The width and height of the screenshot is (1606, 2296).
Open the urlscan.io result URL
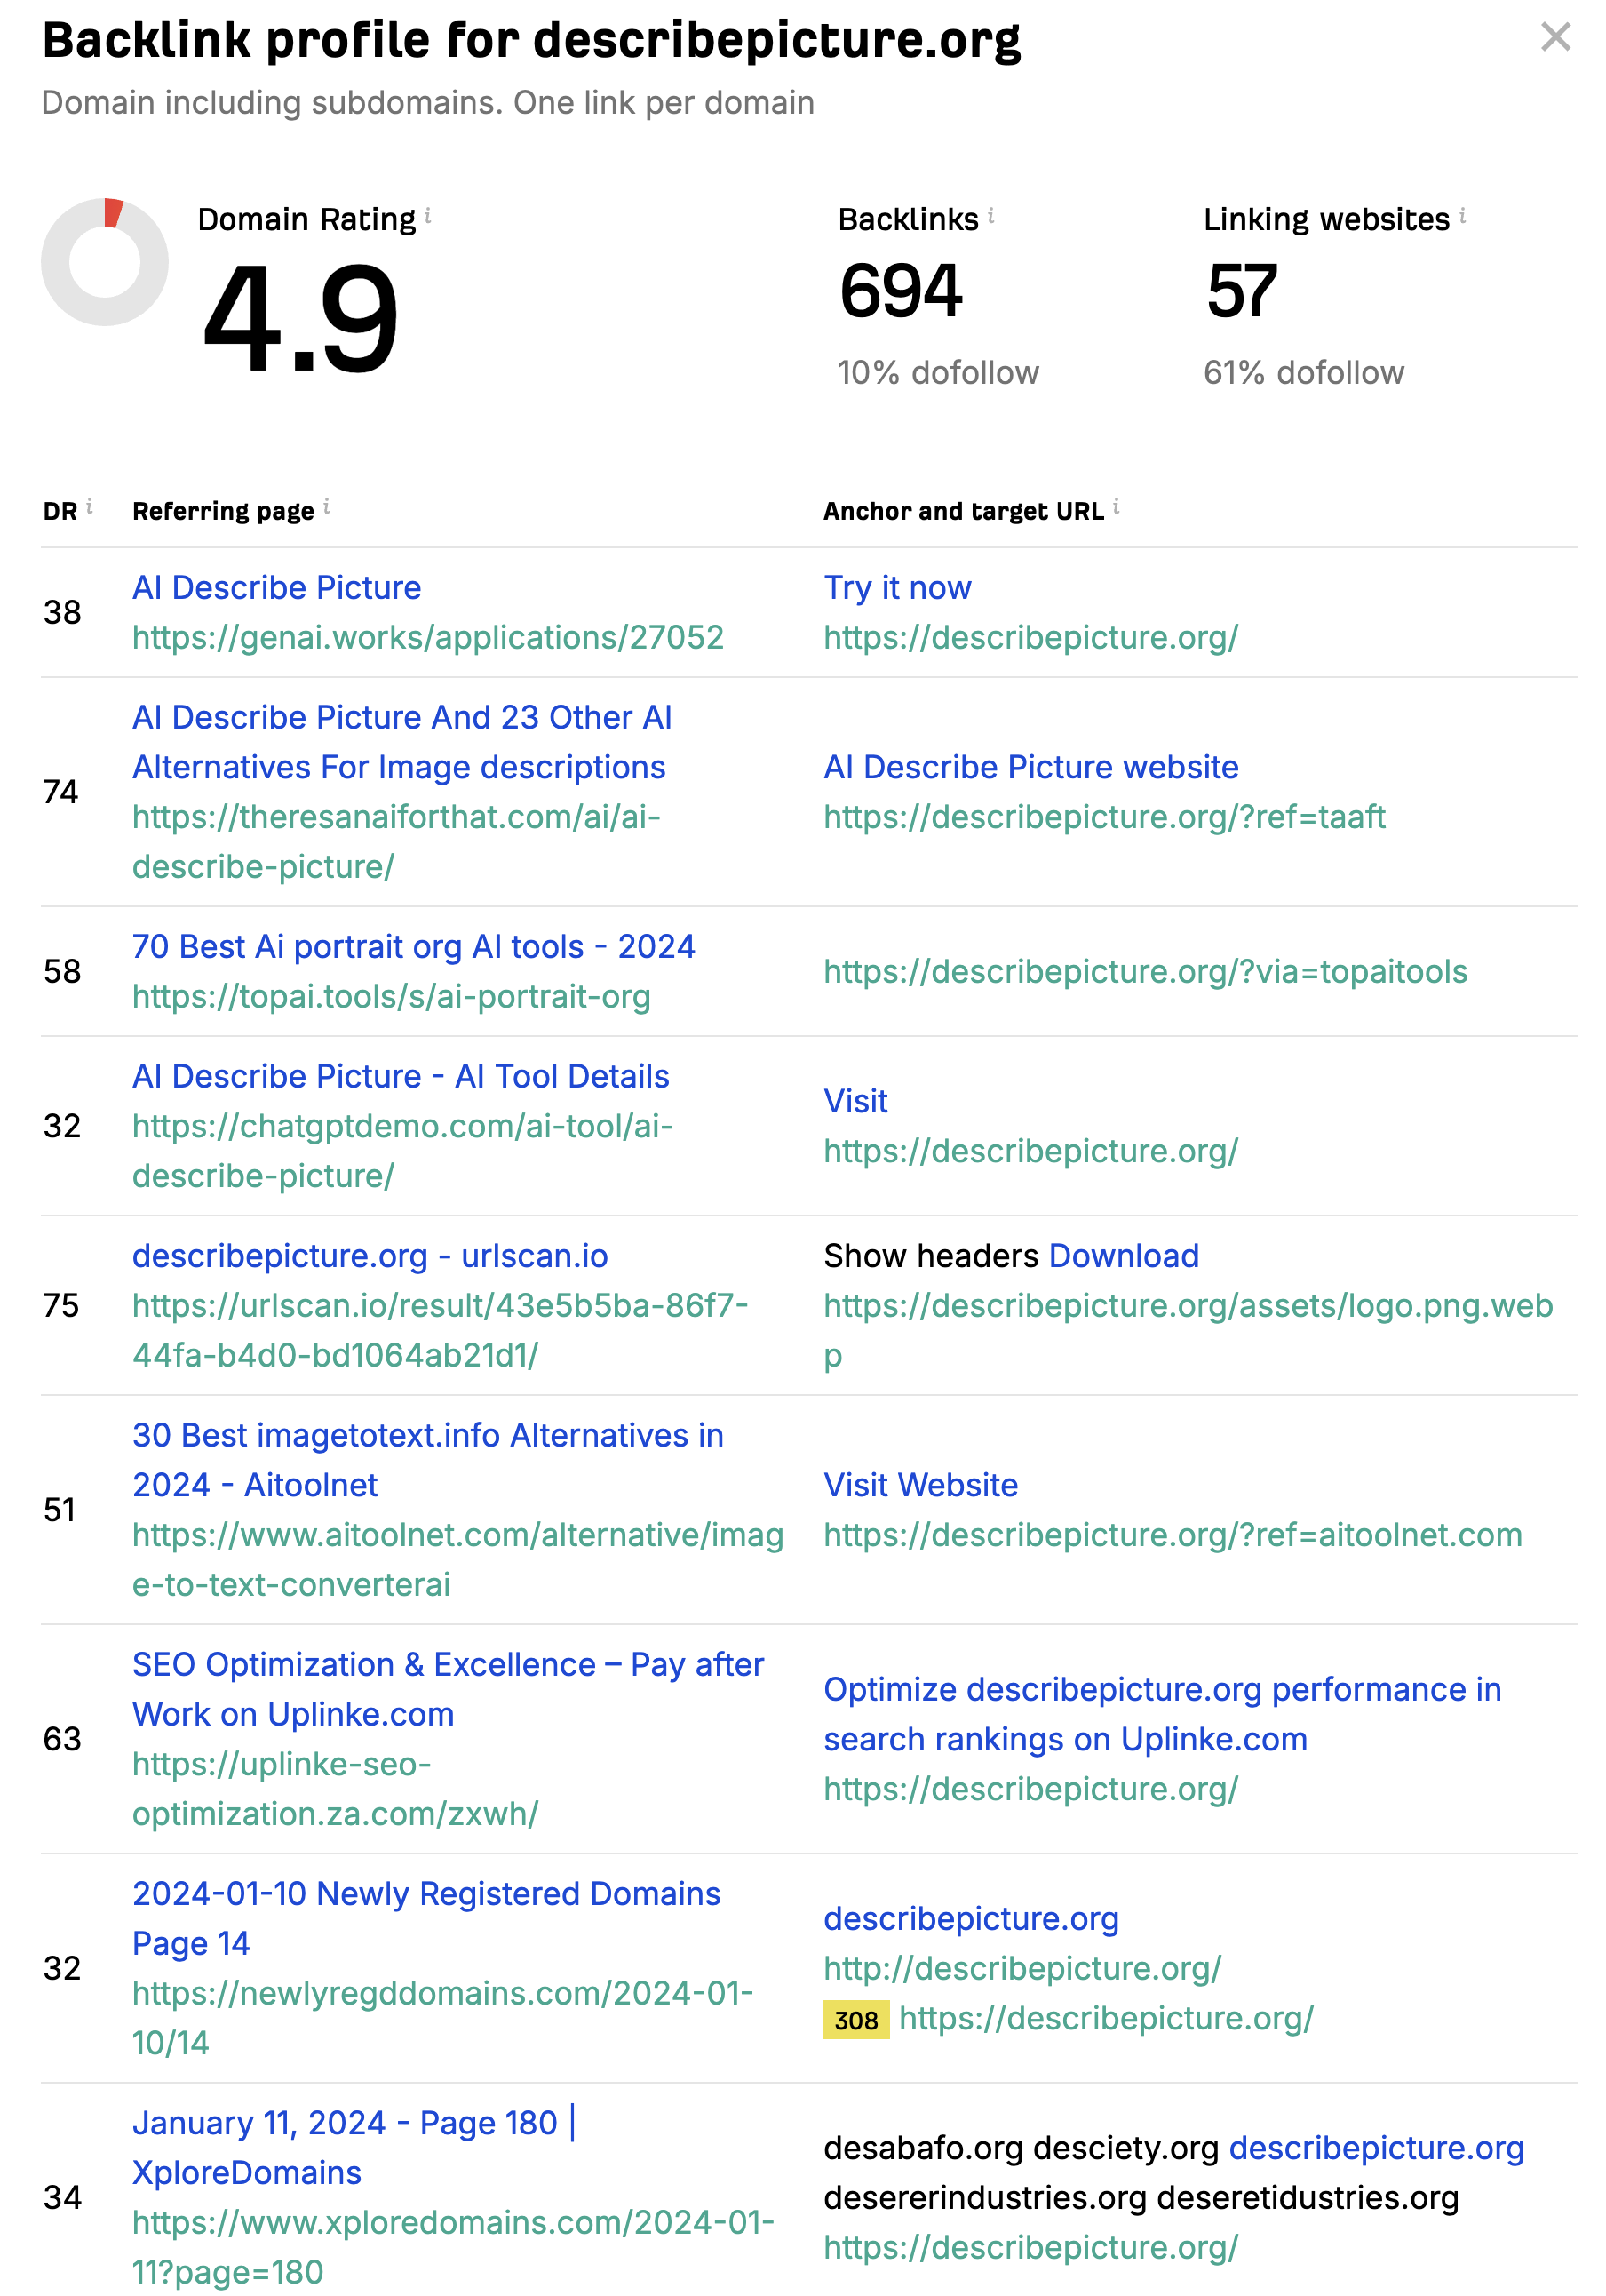(x=440, y=1330)
